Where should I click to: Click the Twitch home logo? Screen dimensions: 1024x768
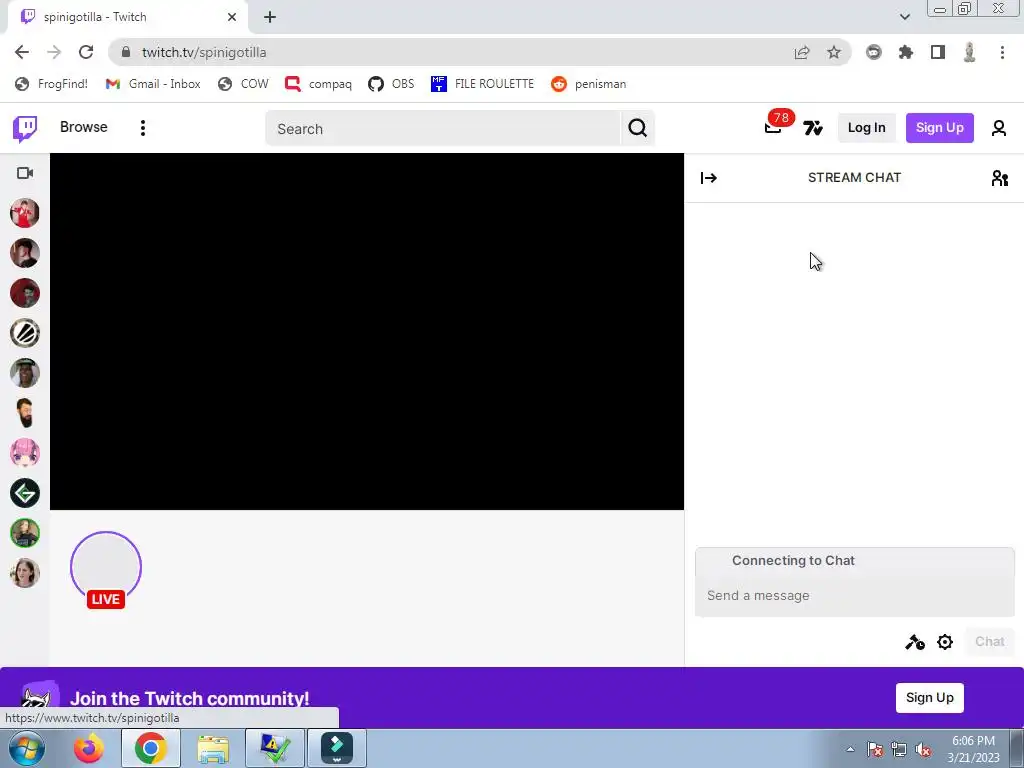tap(25, 129)
